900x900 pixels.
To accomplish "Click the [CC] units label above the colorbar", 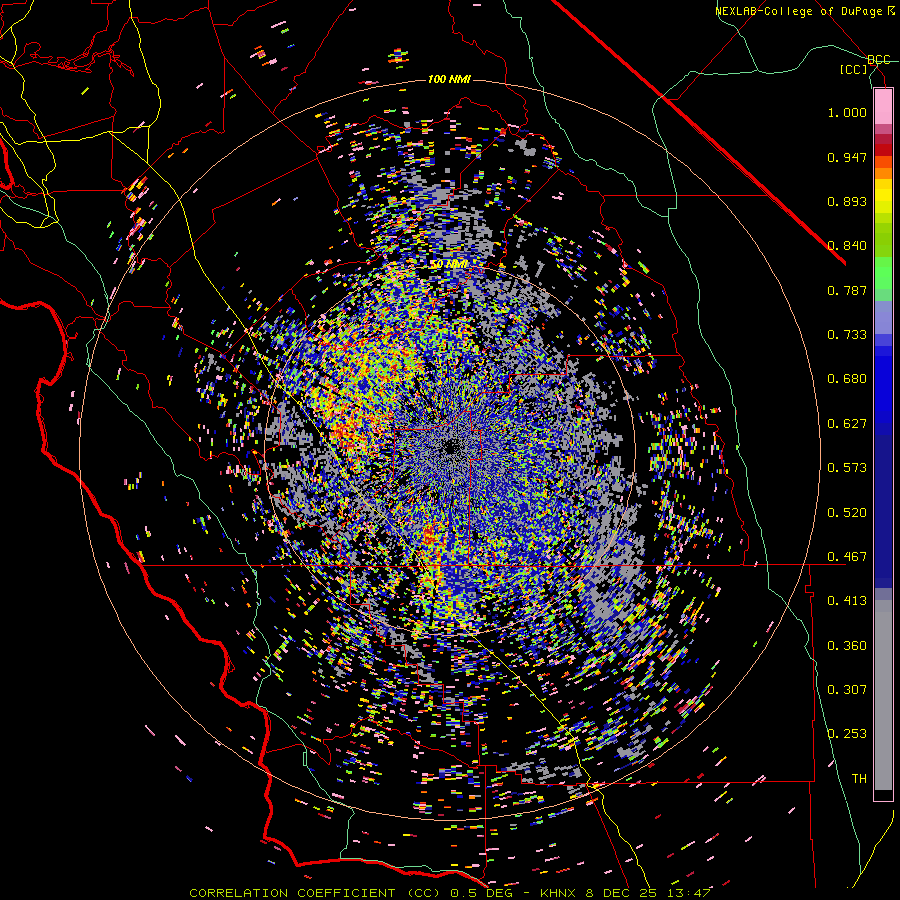I will coord(854,69).
